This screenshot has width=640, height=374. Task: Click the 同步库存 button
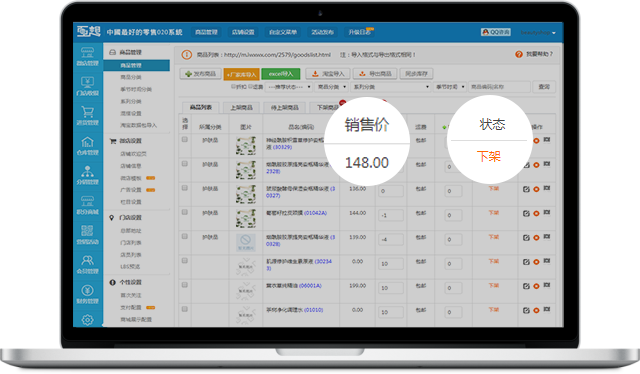pos(416,74)
